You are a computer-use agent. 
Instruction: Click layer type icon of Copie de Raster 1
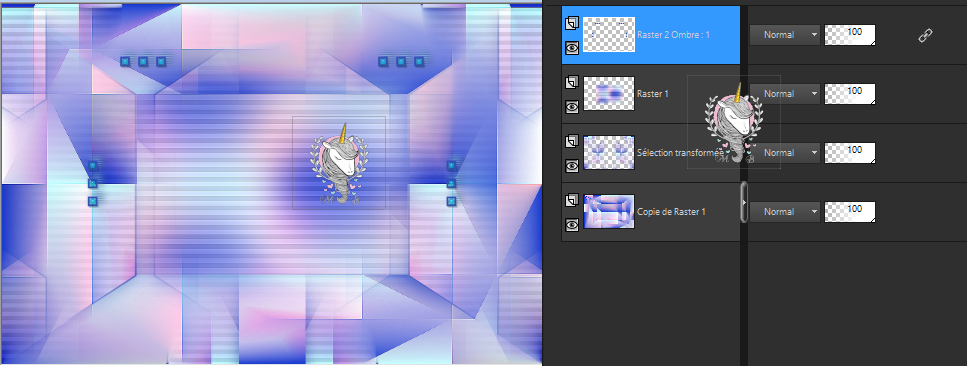point(572,200)
